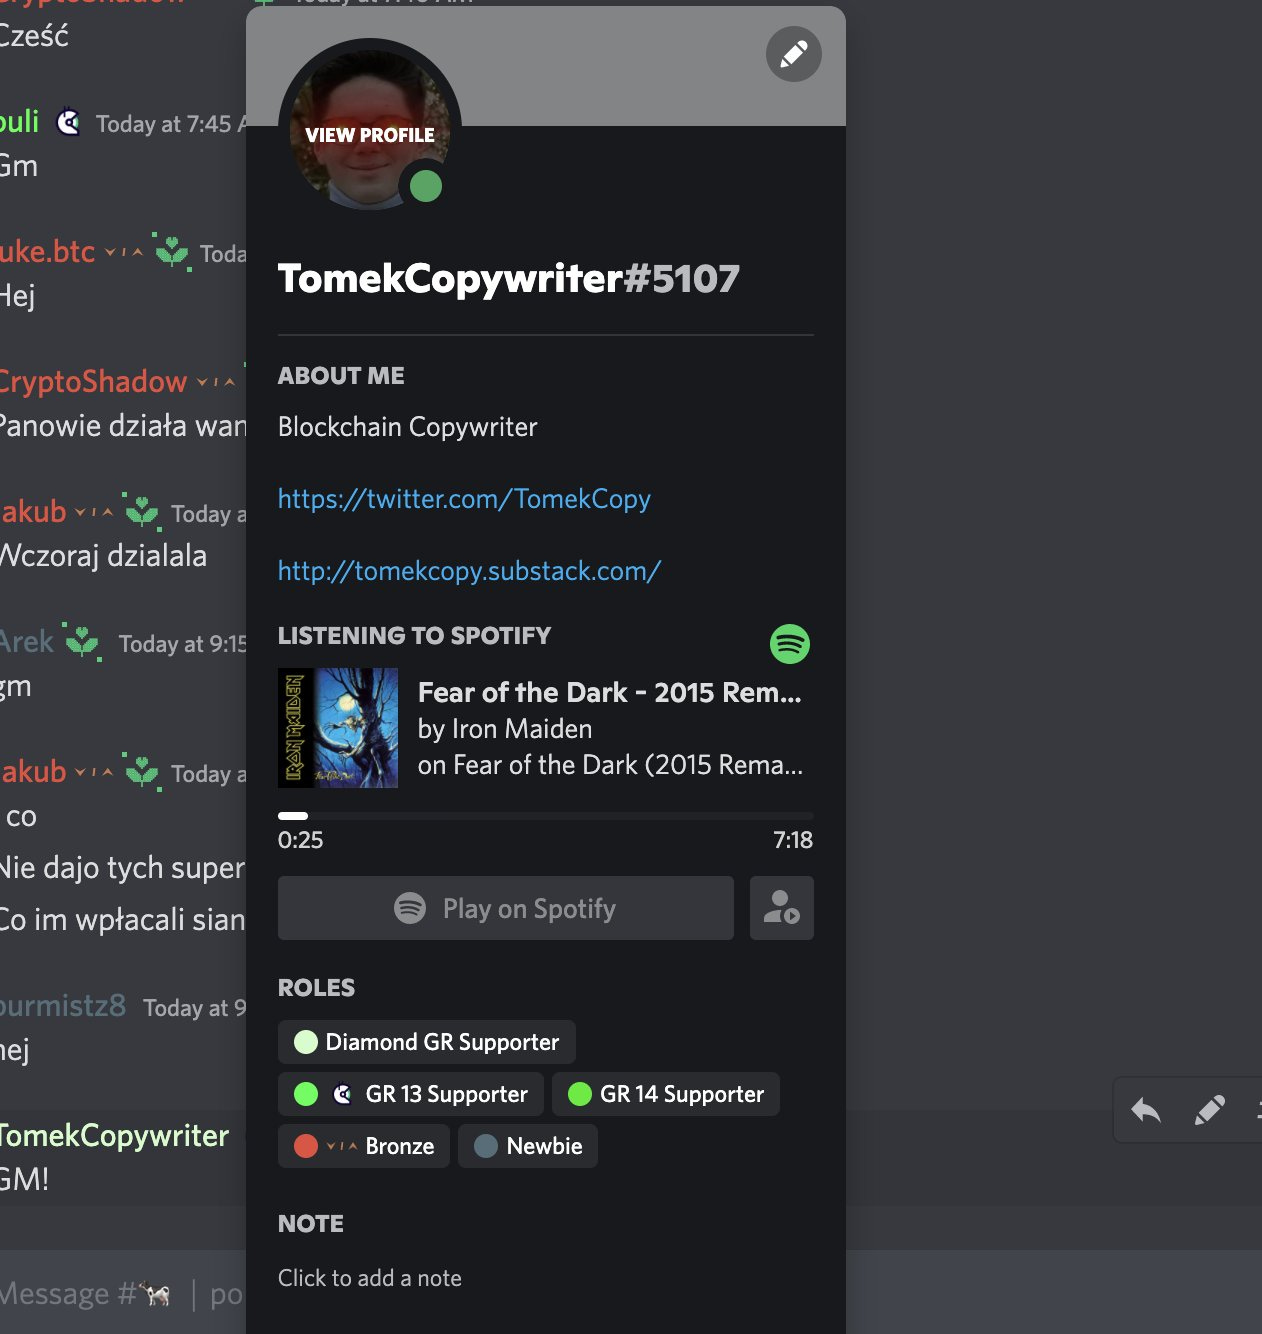Open the tomekcopy.substack.com link
Screen dimensions: 1262x1334
coord(469,571)
